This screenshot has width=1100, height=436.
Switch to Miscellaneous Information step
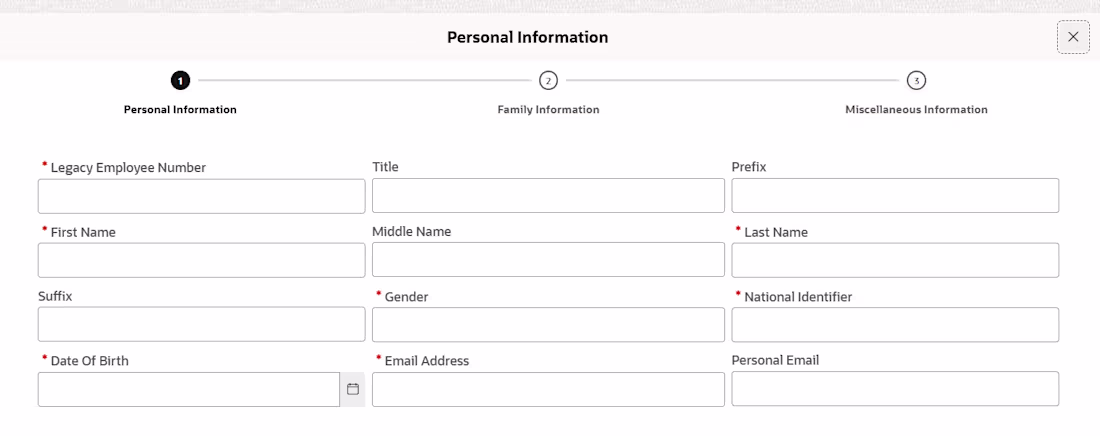(x=916, y=110)
